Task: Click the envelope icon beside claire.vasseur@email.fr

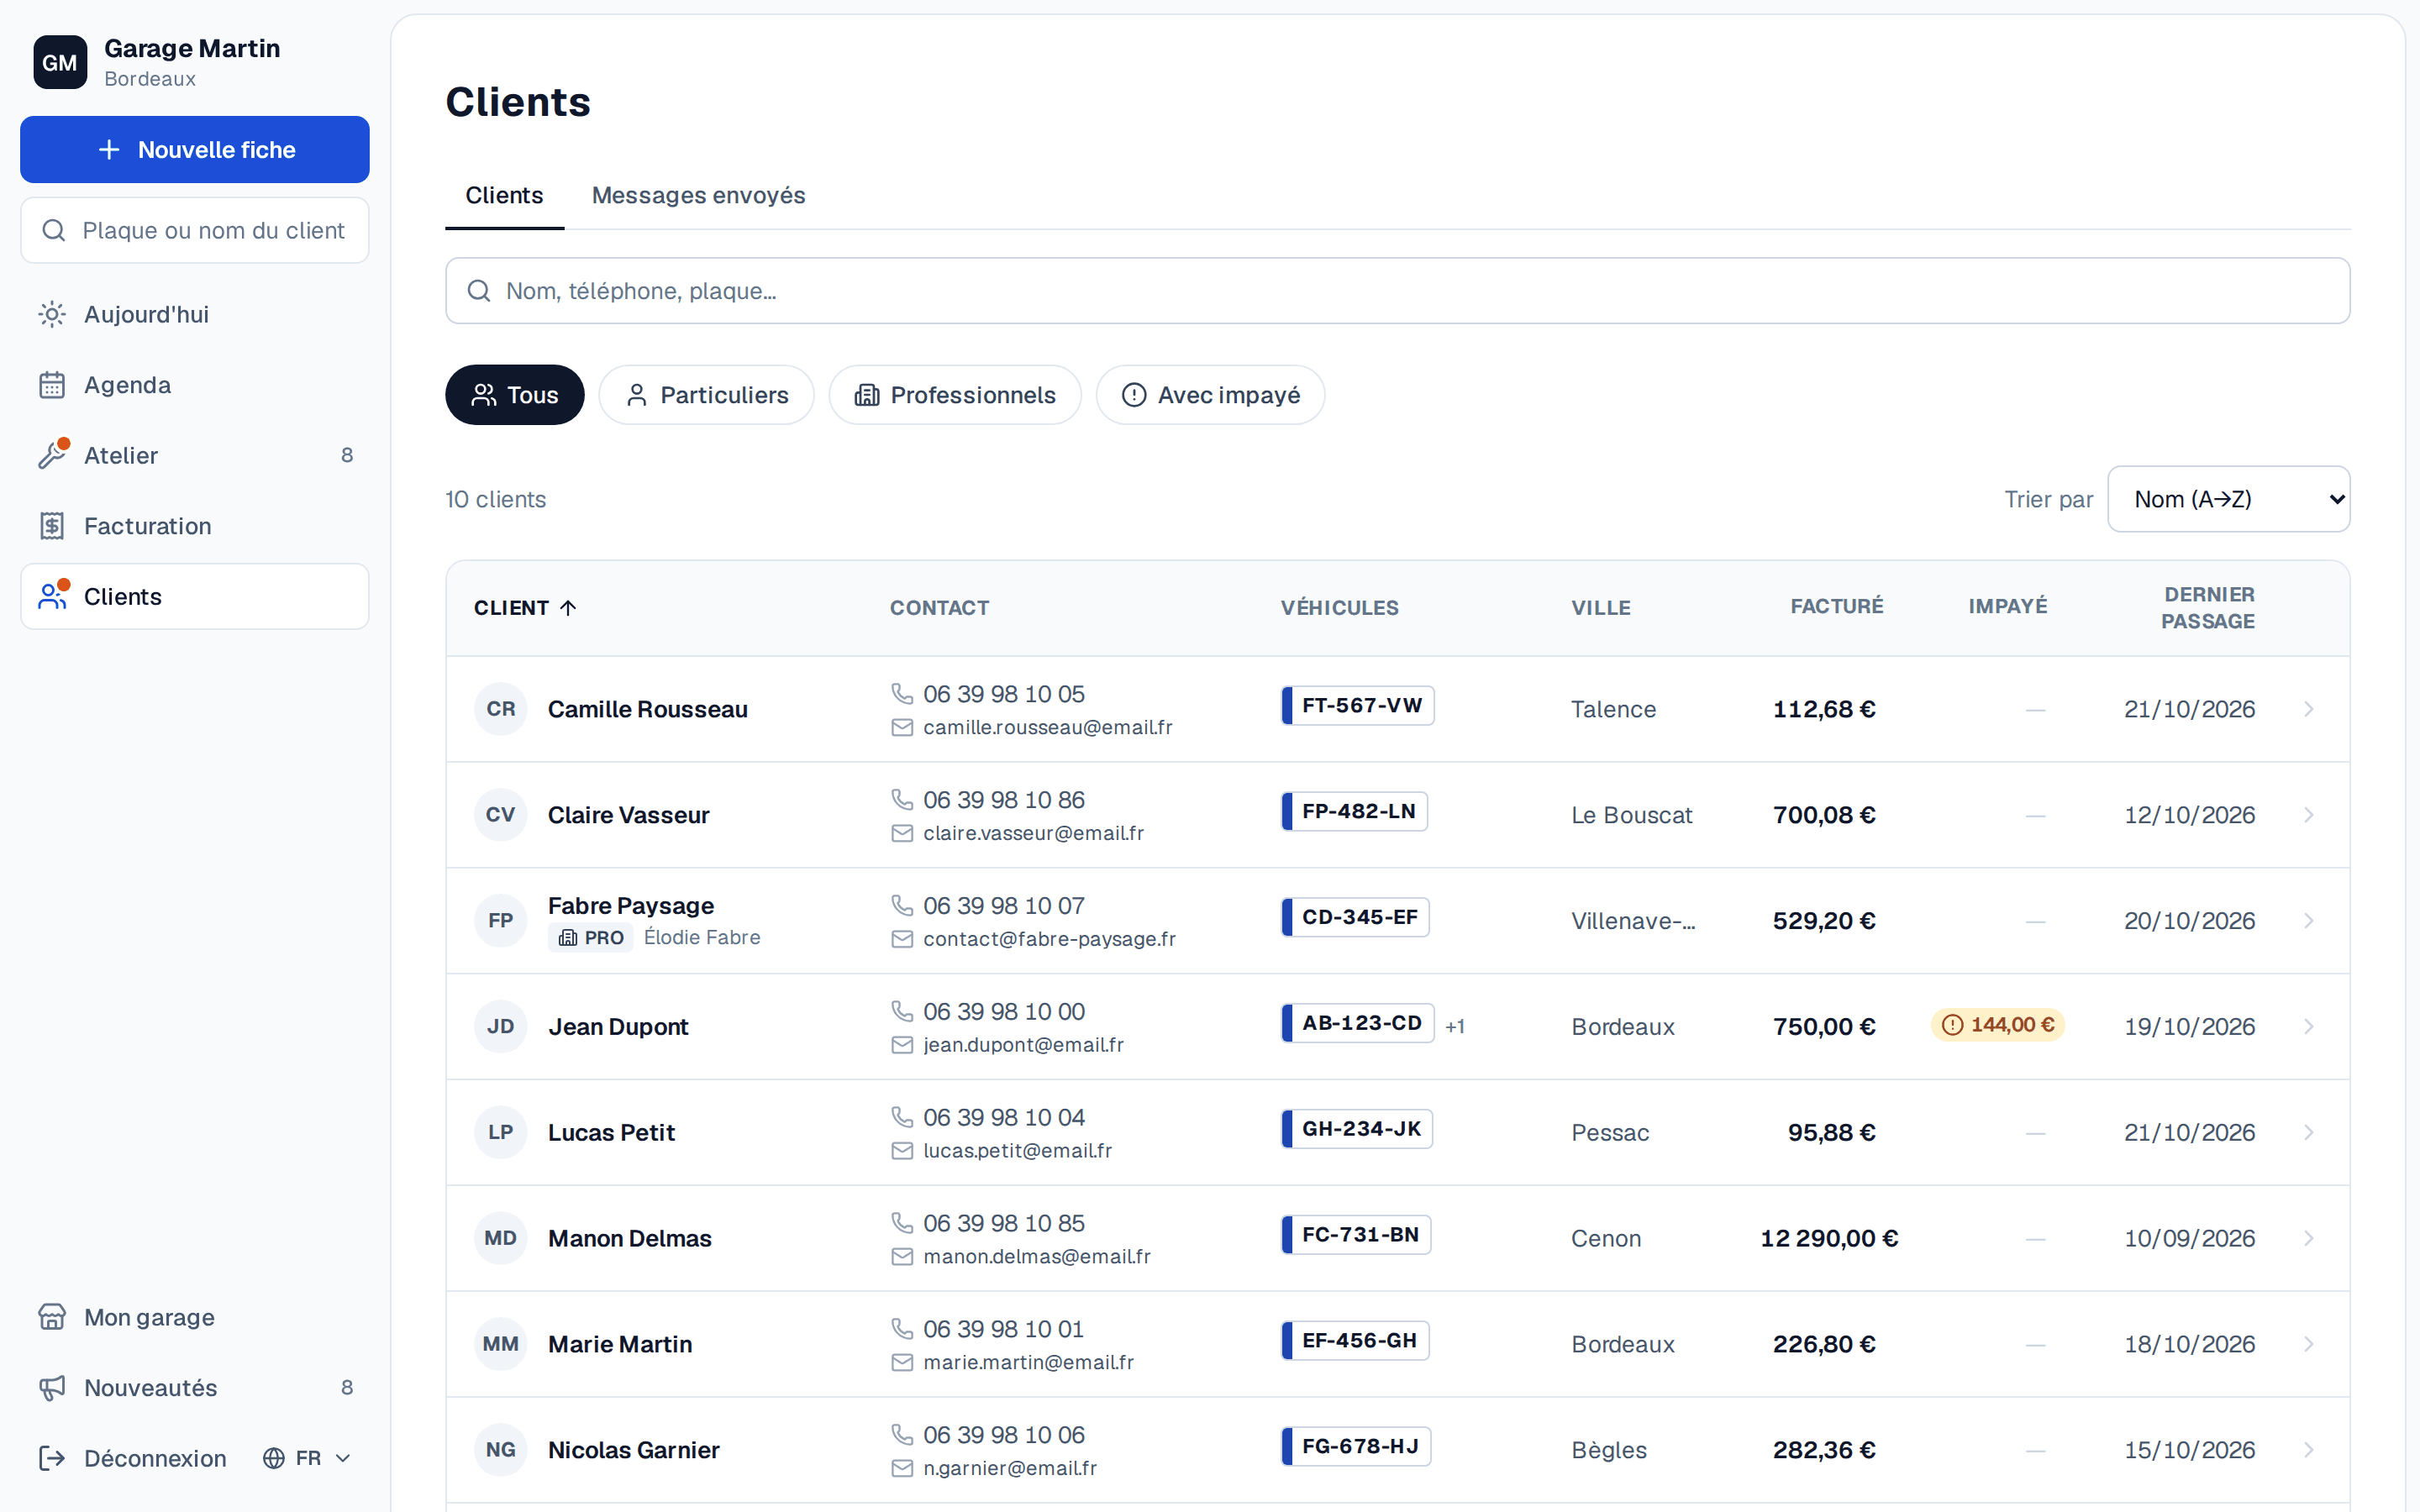Action: click(902, 833)
